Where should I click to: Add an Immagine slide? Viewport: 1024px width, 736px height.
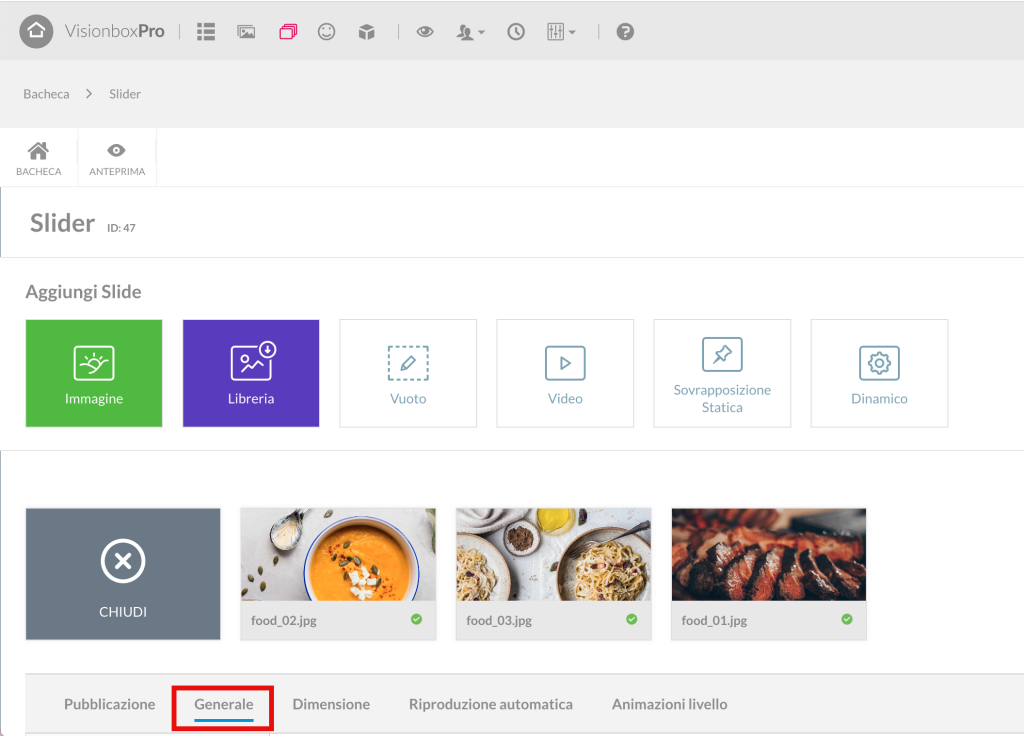tap(94, 374)
